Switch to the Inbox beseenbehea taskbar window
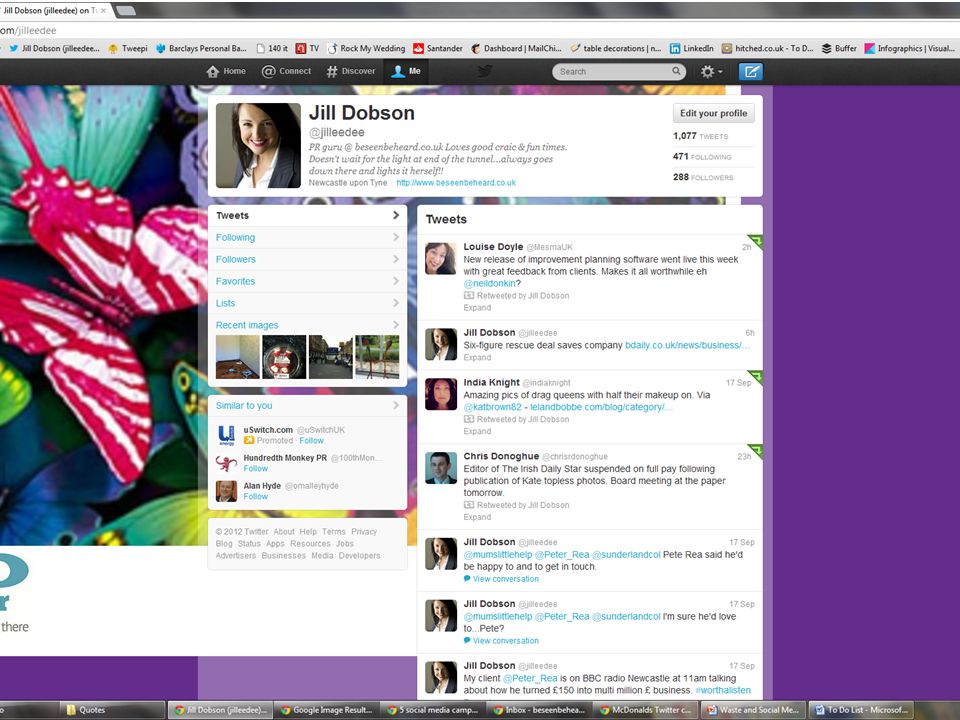Viewport: 960px width, 720px height. click(x=540, y=710)
